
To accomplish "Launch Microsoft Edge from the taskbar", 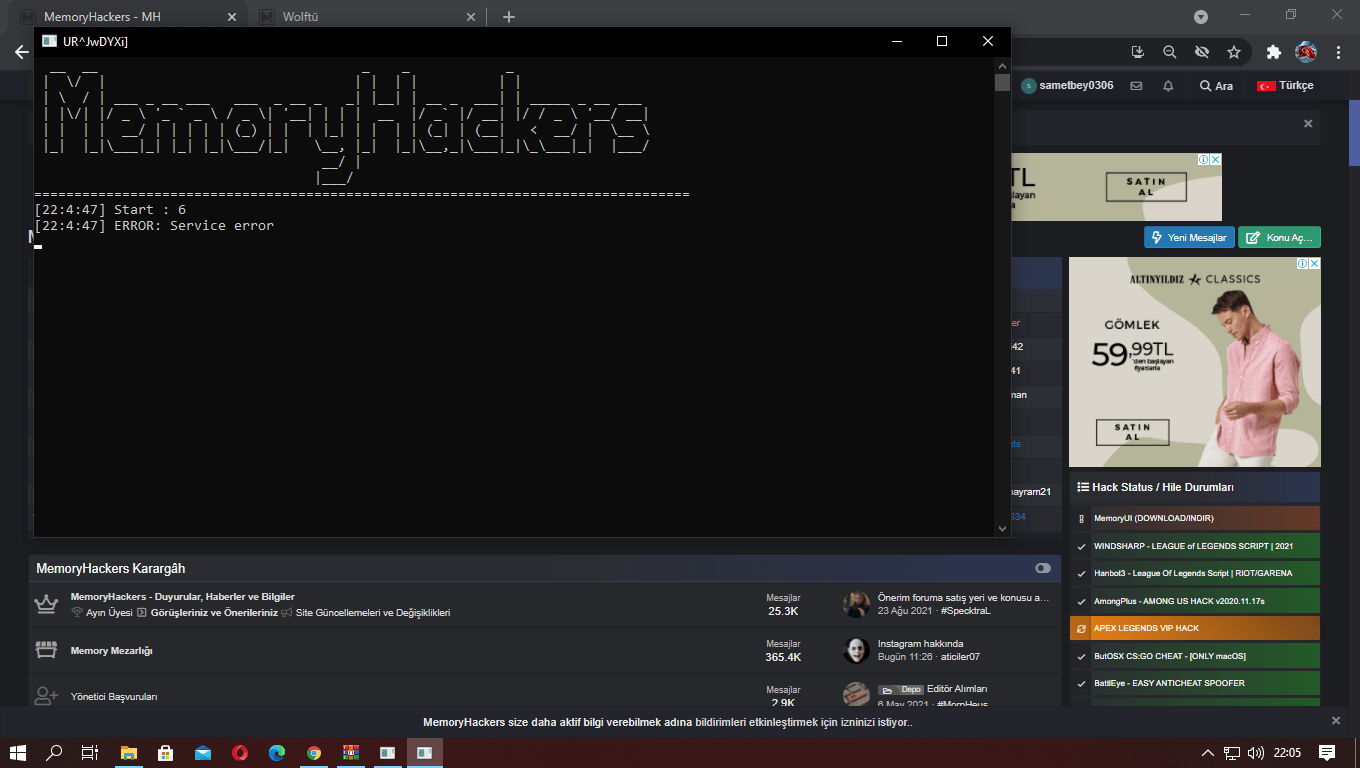I will pyautogui.click(x=277, y=752).
